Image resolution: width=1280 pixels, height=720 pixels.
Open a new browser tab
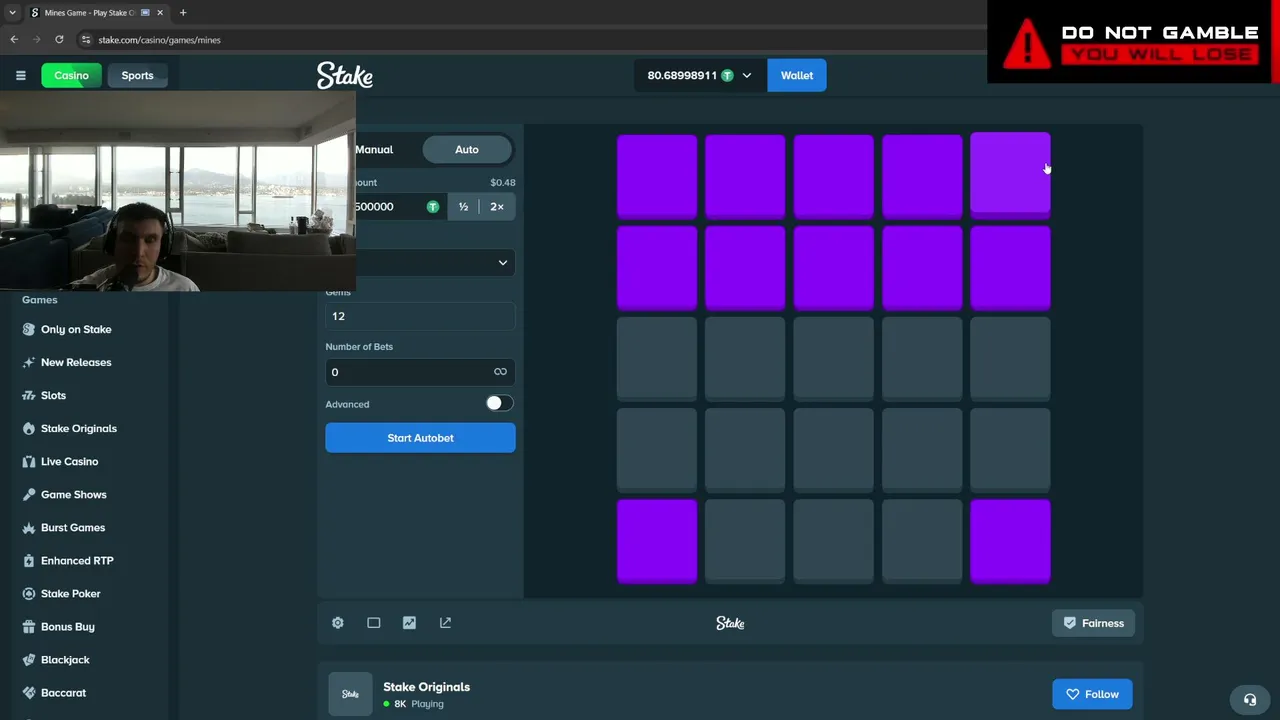click(x=183, y=13)
